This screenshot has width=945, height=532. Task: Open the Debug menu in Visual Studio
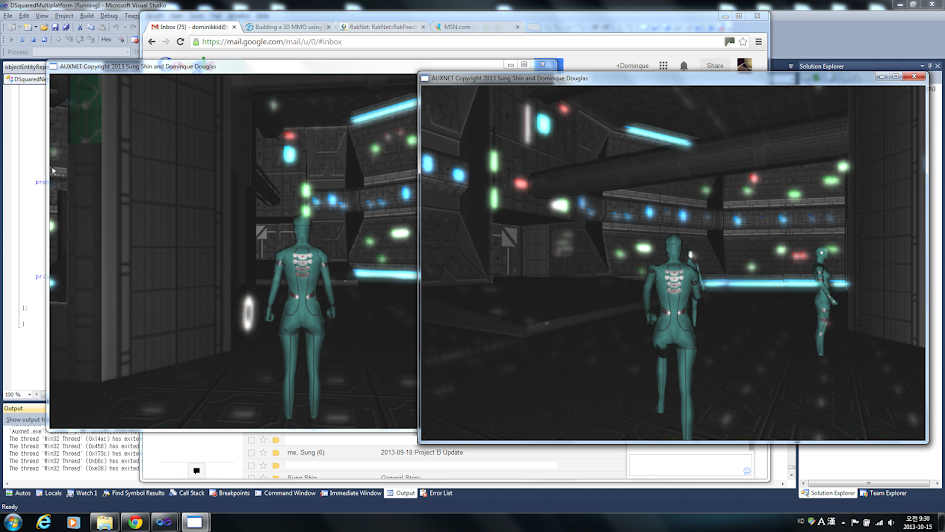(109, 16)
